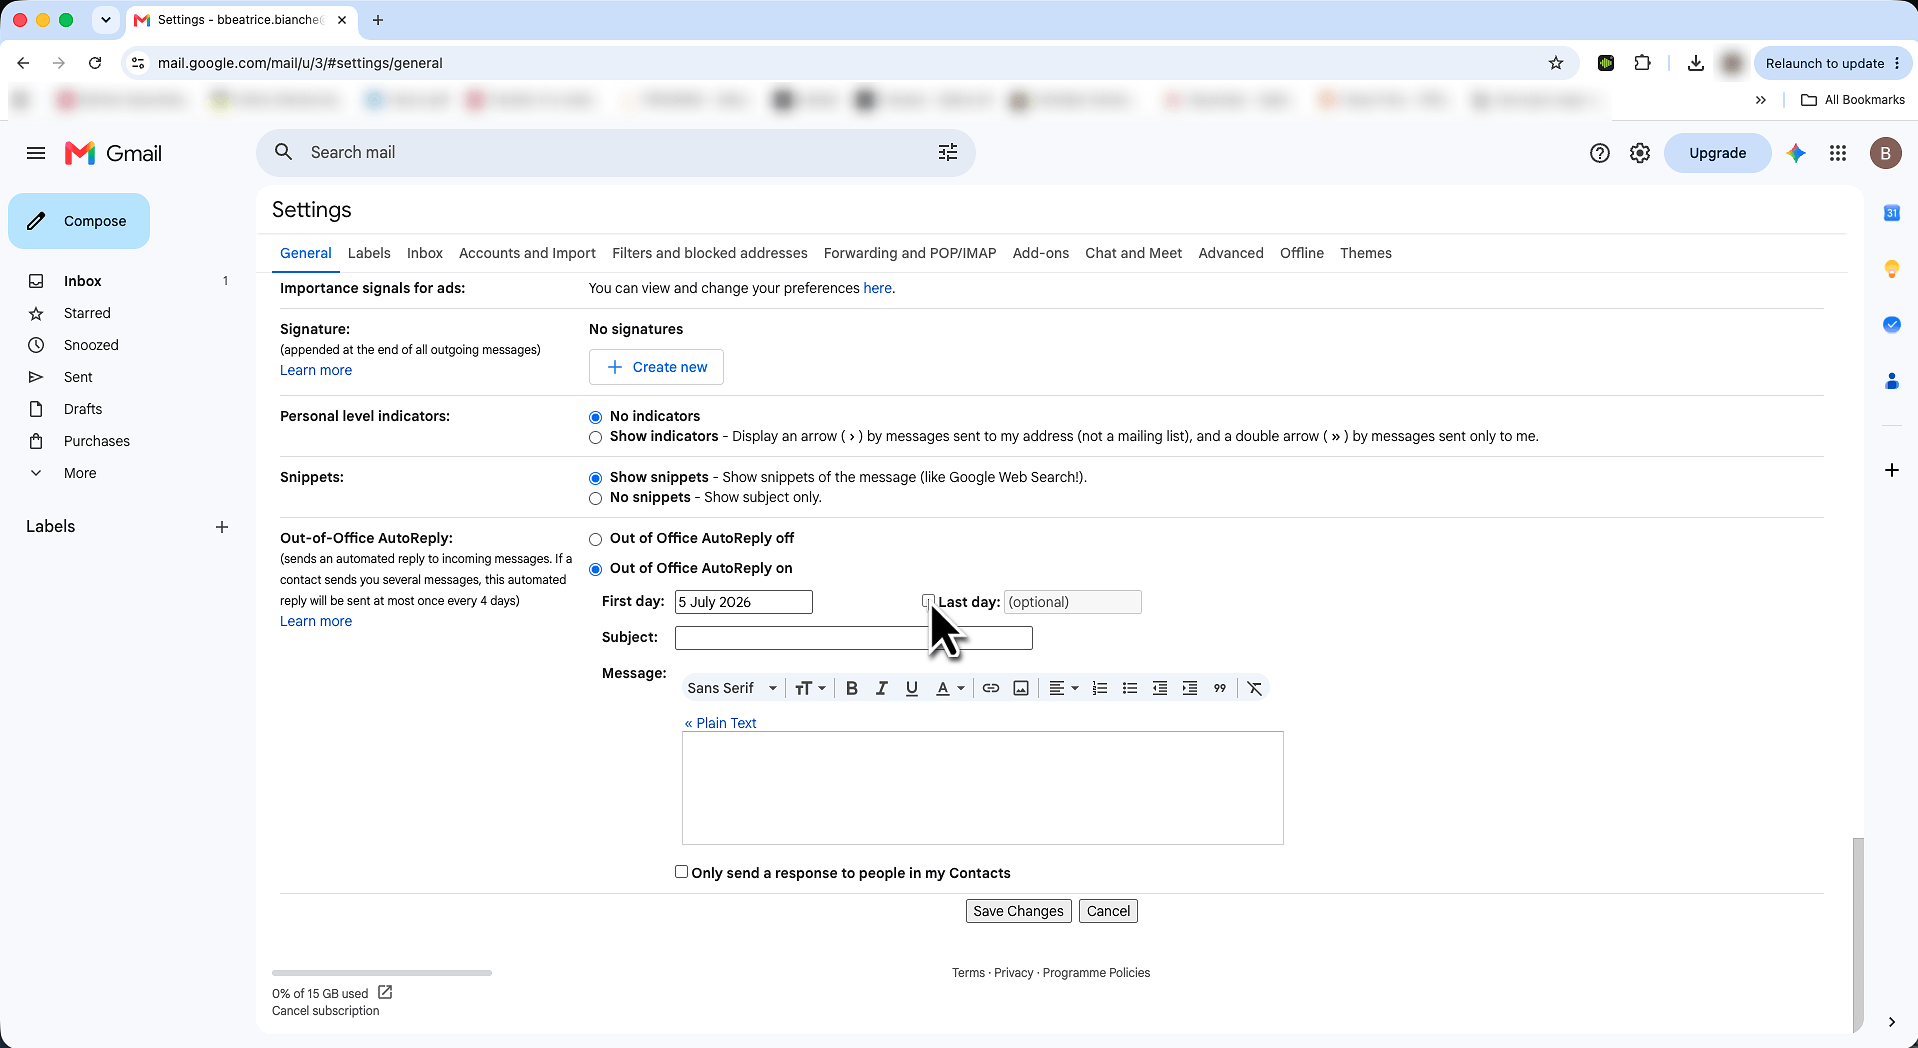This screenshot has height=1048, width=1918.
Task: Switch to the Labels settings tab
Action: 369,253
